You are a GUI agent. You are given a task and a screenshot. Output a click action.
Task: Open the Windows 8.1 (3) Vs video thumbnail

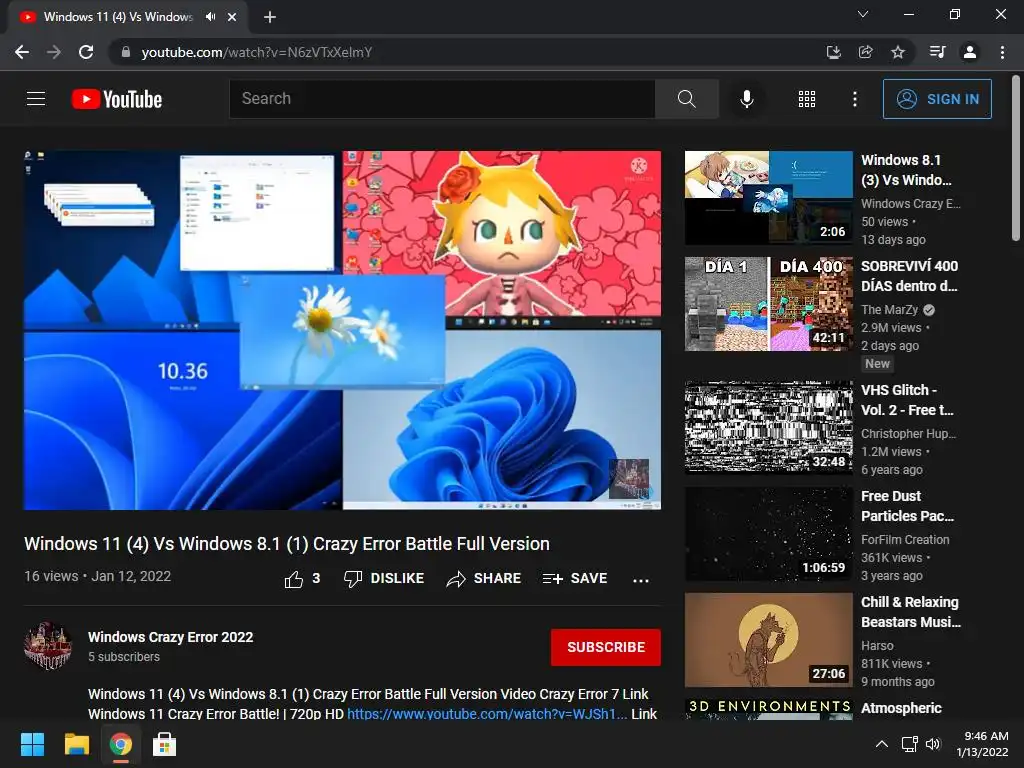tap(769, 197)
